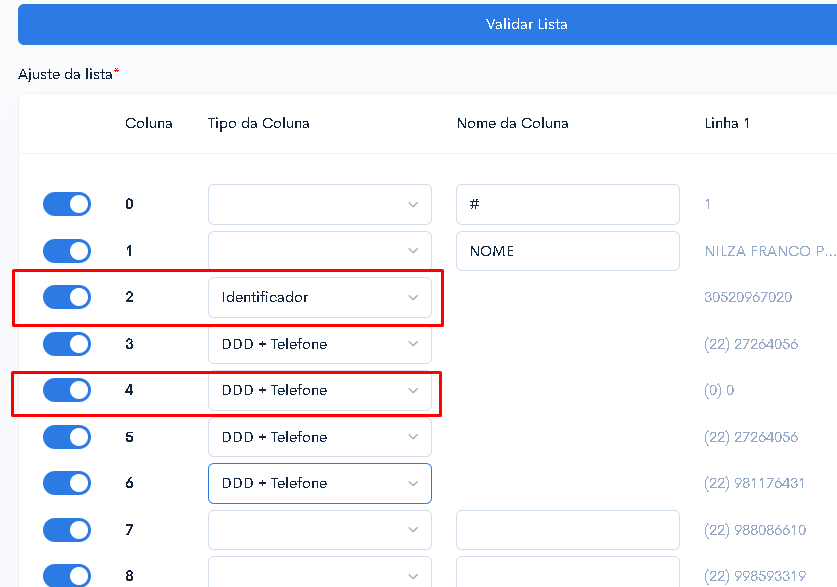Expand the focused dropdown for column 6
837x587 pixels.
point(320,483)
